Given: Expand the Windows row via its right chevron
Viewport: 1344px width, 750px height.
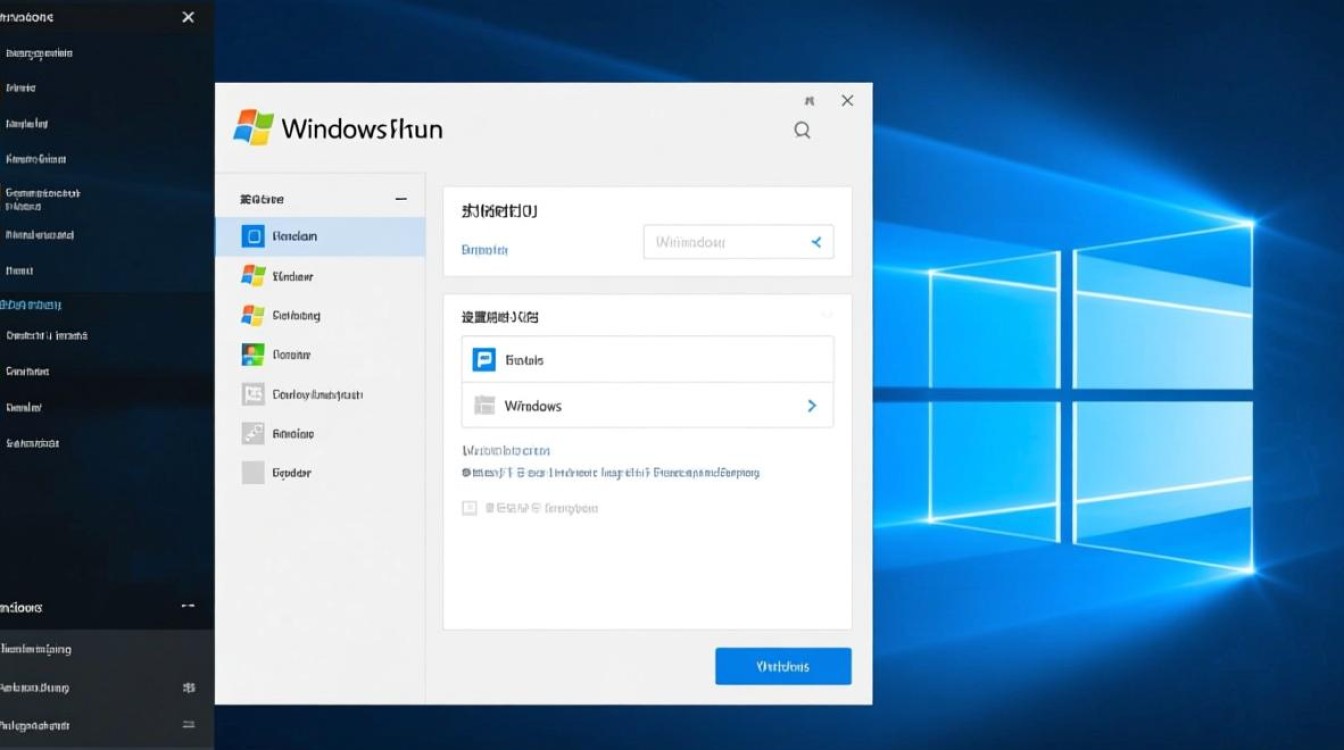Looking at the screenshot, I should click(x=812, y=405).
